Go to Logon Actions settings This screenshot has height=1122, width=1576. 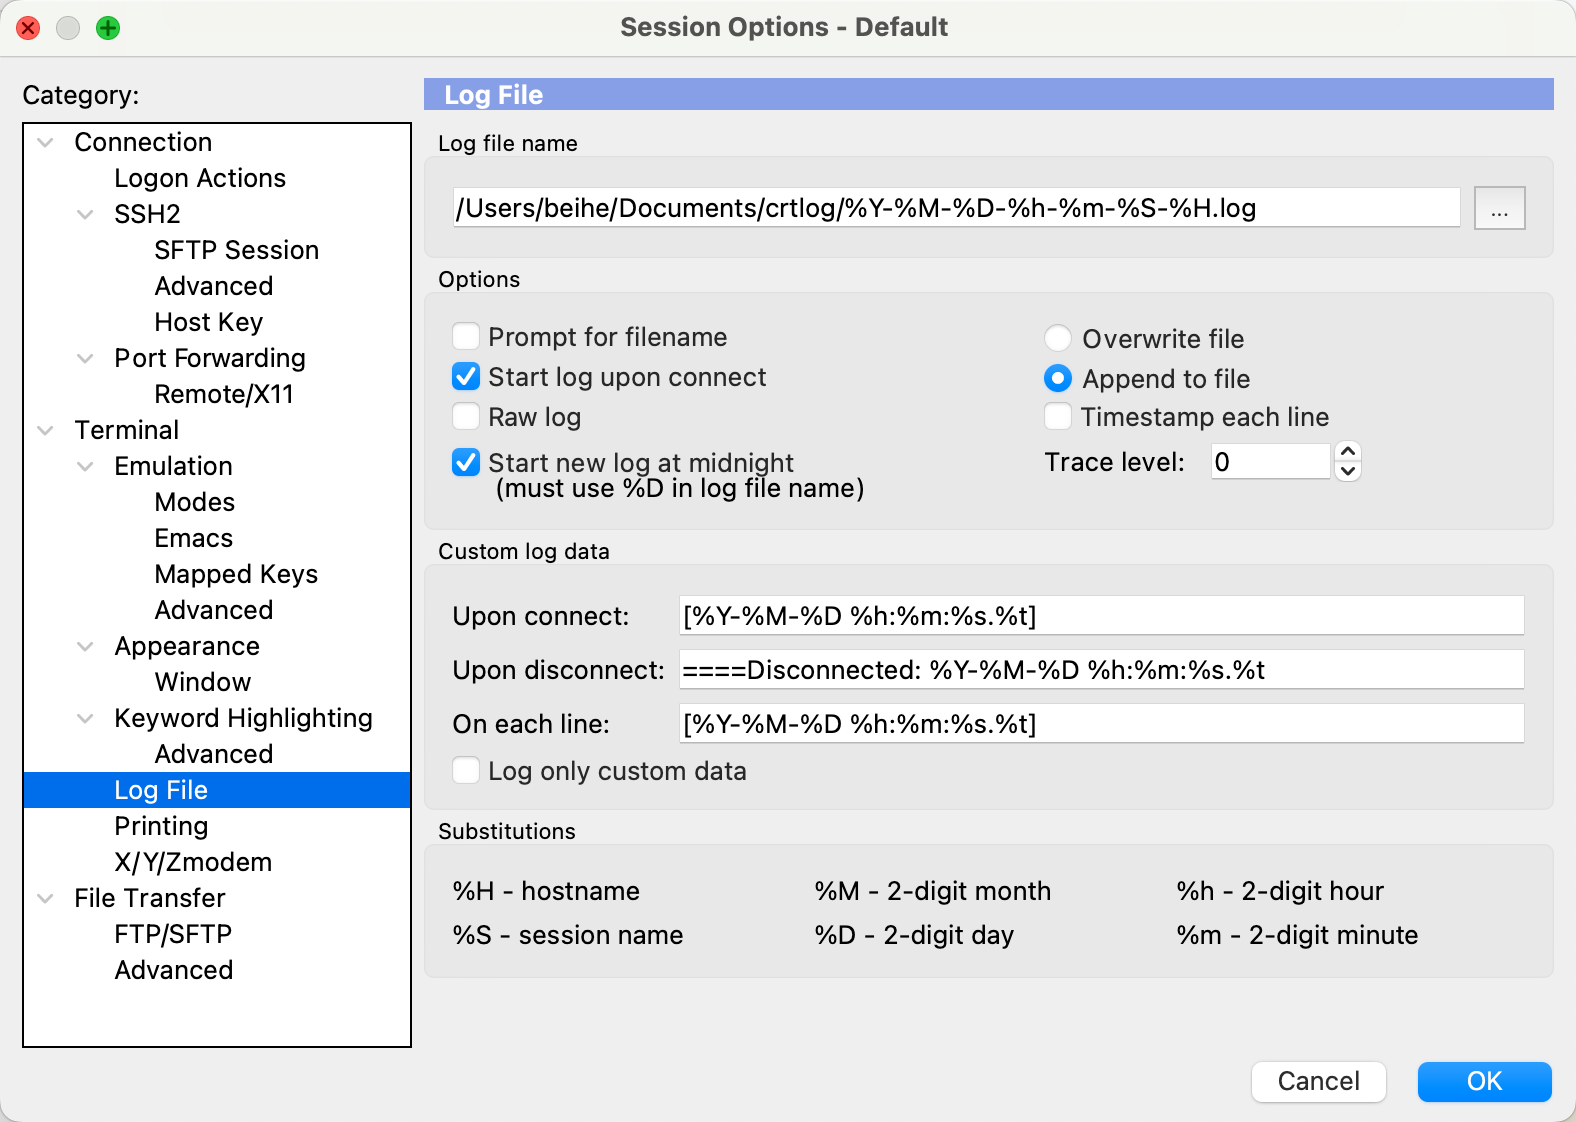(x=200, y=178)
